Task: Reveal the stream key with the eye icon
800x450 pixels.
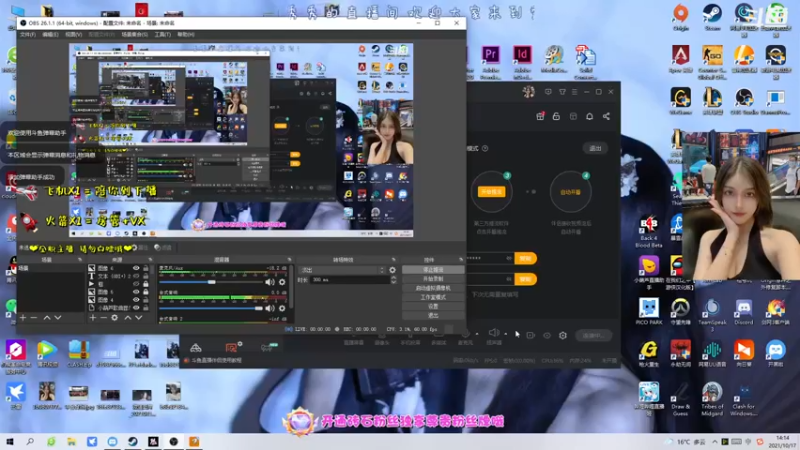Action: click(x=509, y=258)
